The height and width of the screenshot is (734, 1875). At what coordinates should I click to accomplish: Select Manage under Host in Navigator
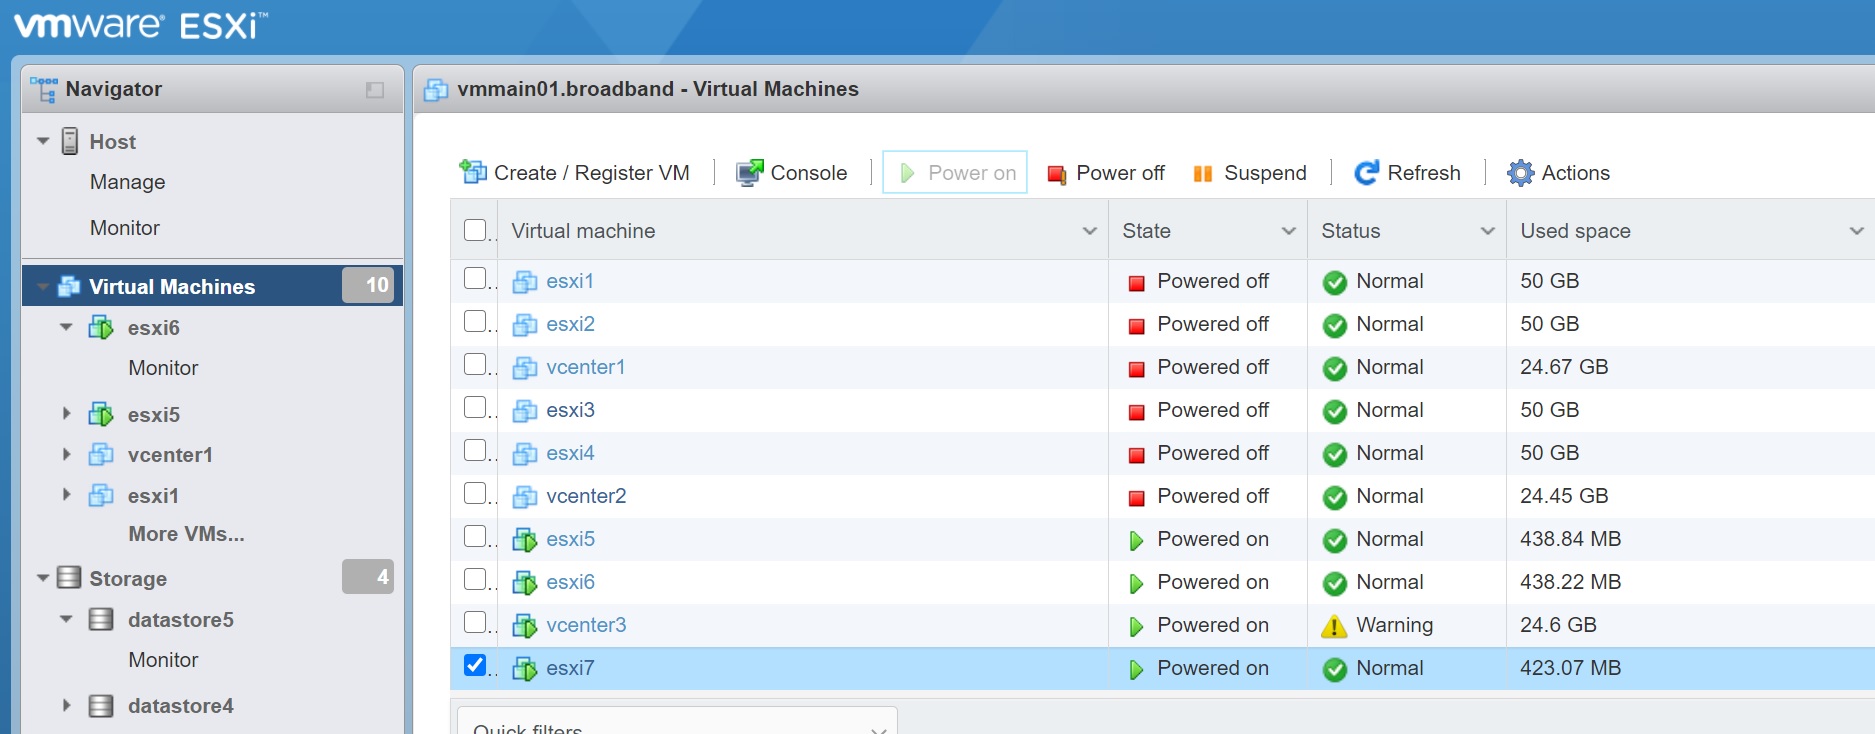127,182
